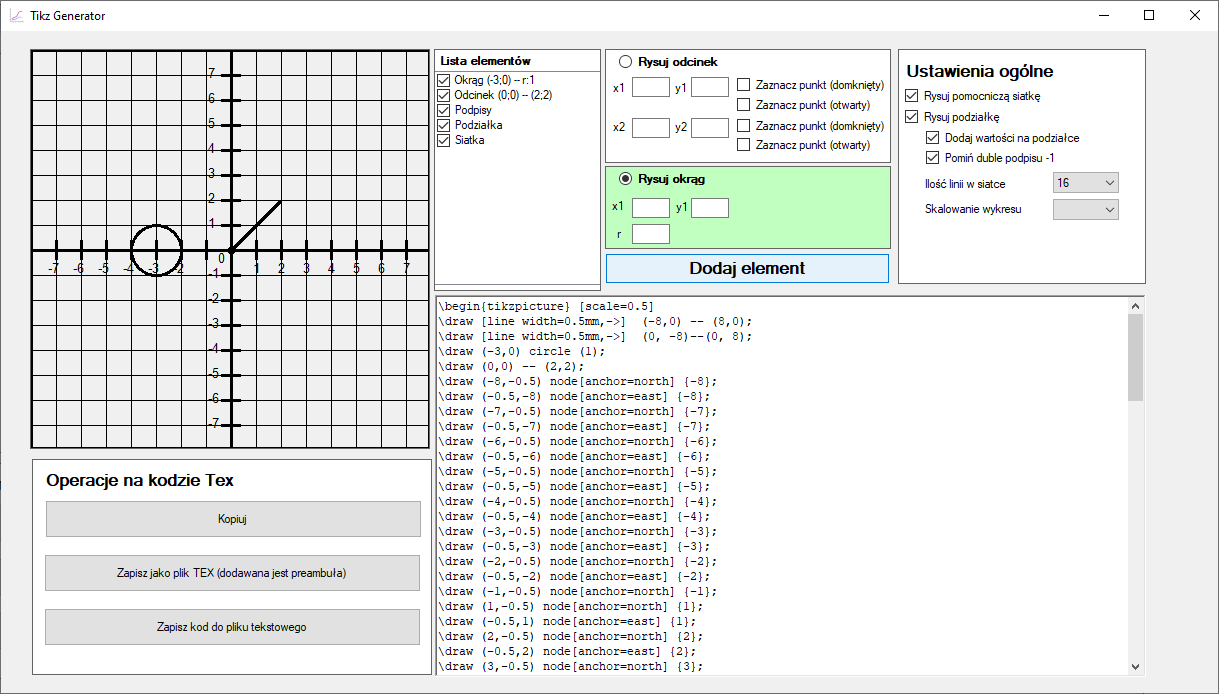Click the radius r input field
Screen dimensions: 1219x694
click(650, 234)
